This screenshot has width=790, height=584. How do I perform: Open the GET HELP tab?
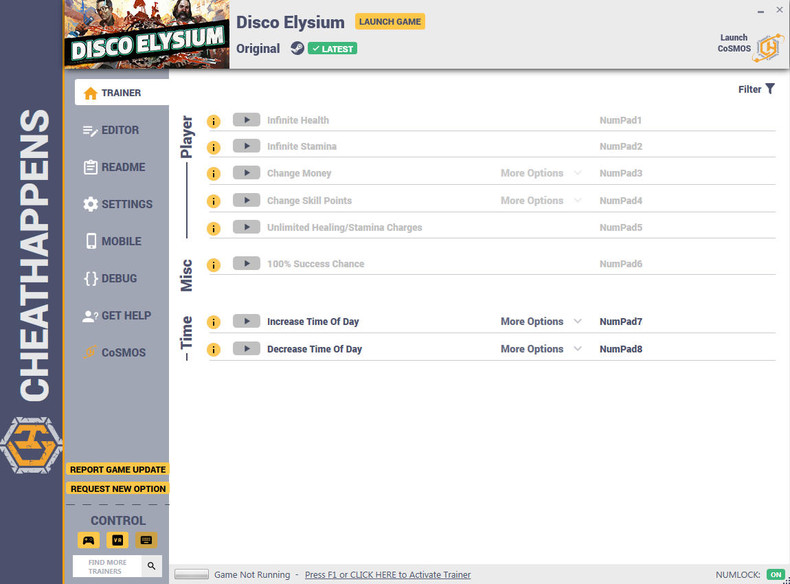point(117,316)
